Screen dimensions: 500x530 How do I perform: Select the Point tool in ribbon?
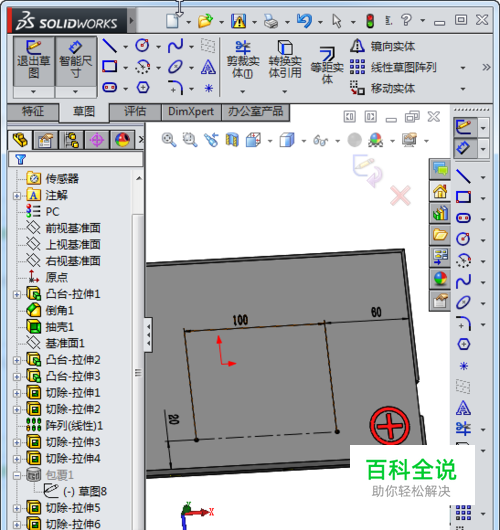209,88
